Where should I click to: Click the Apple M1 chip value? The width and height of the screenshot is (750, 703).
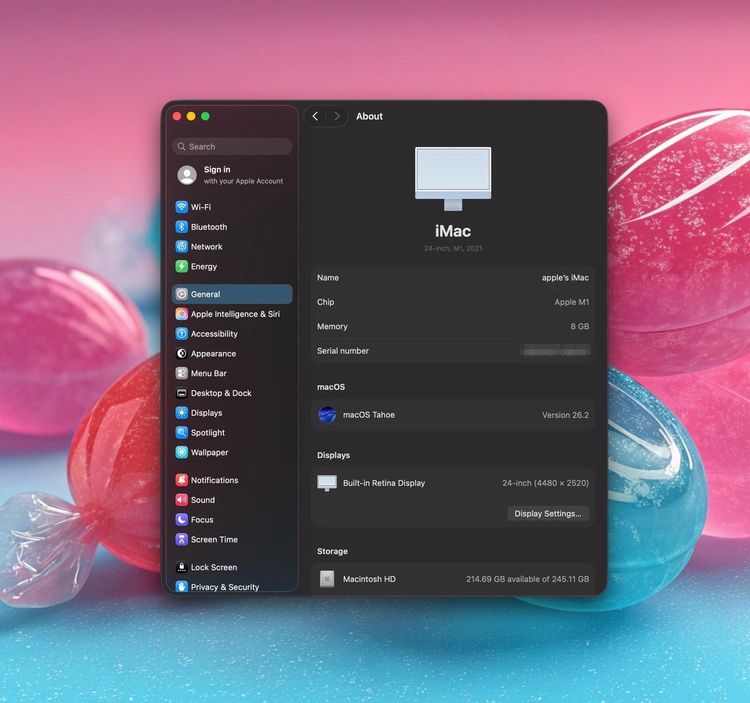point(572,302)
